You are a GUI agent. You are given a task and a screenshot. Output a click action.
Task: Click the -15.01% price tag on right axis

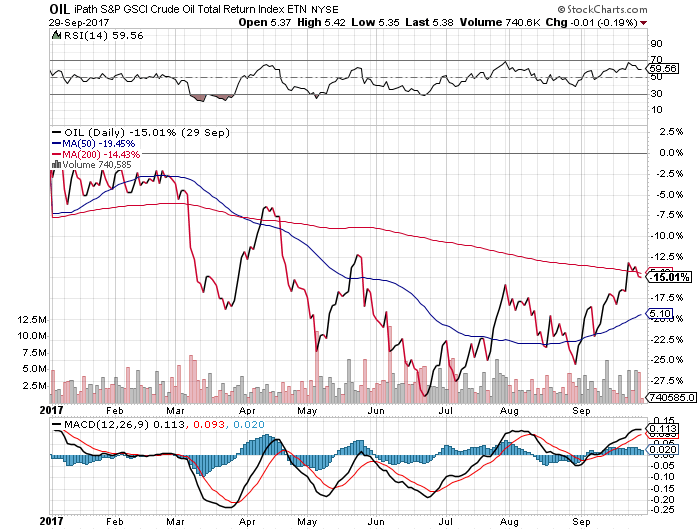pyautogui.click(x=669, y=277)
